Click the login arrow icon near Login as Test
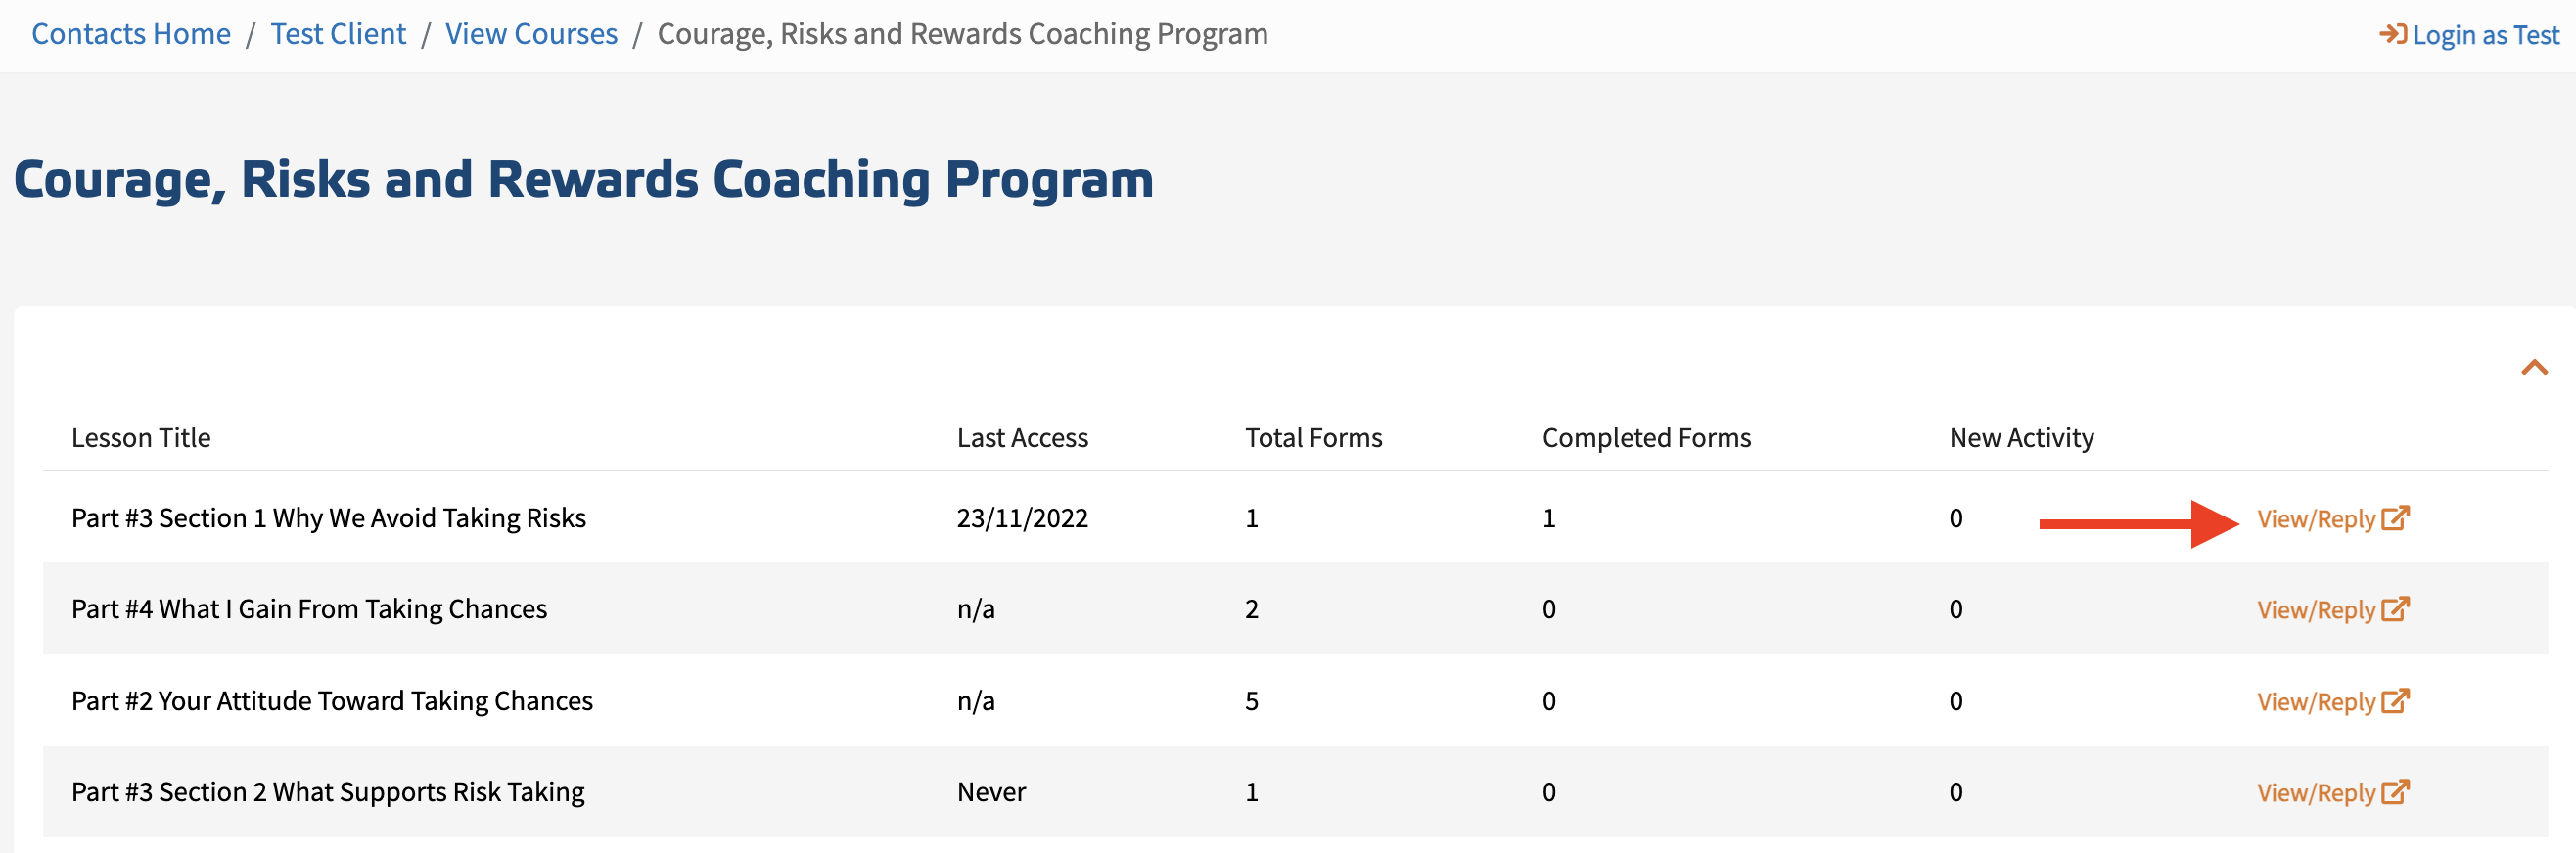 pos(2392,34)
